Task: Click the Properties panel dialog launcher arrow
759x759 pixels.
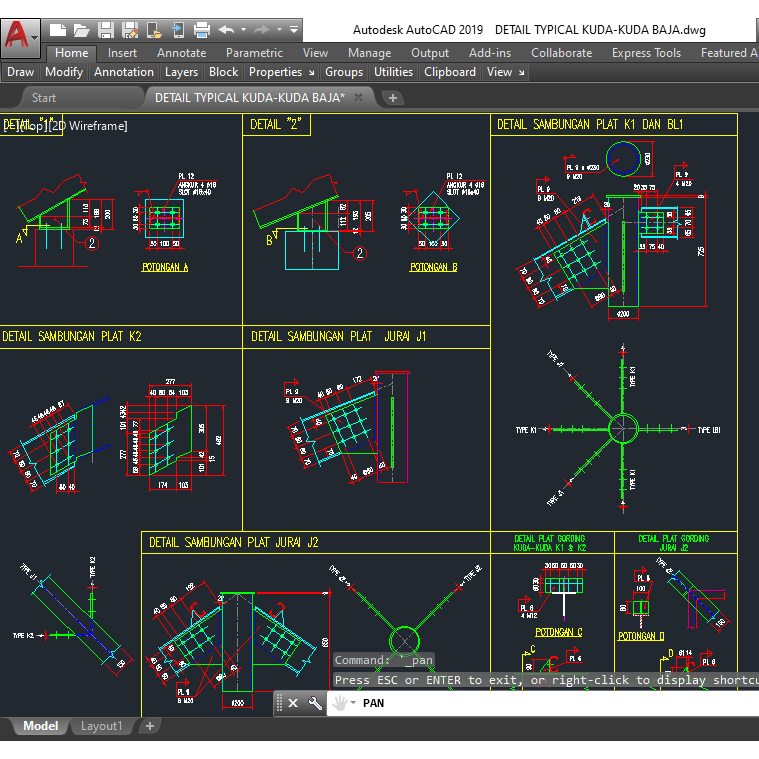Action: (x=312, y=73)
